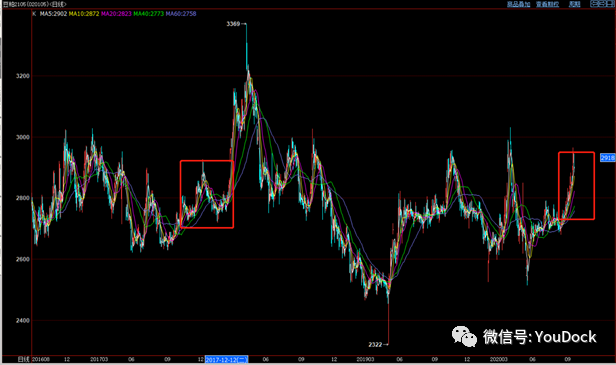Click the 202003 date label on time axis

499,359
